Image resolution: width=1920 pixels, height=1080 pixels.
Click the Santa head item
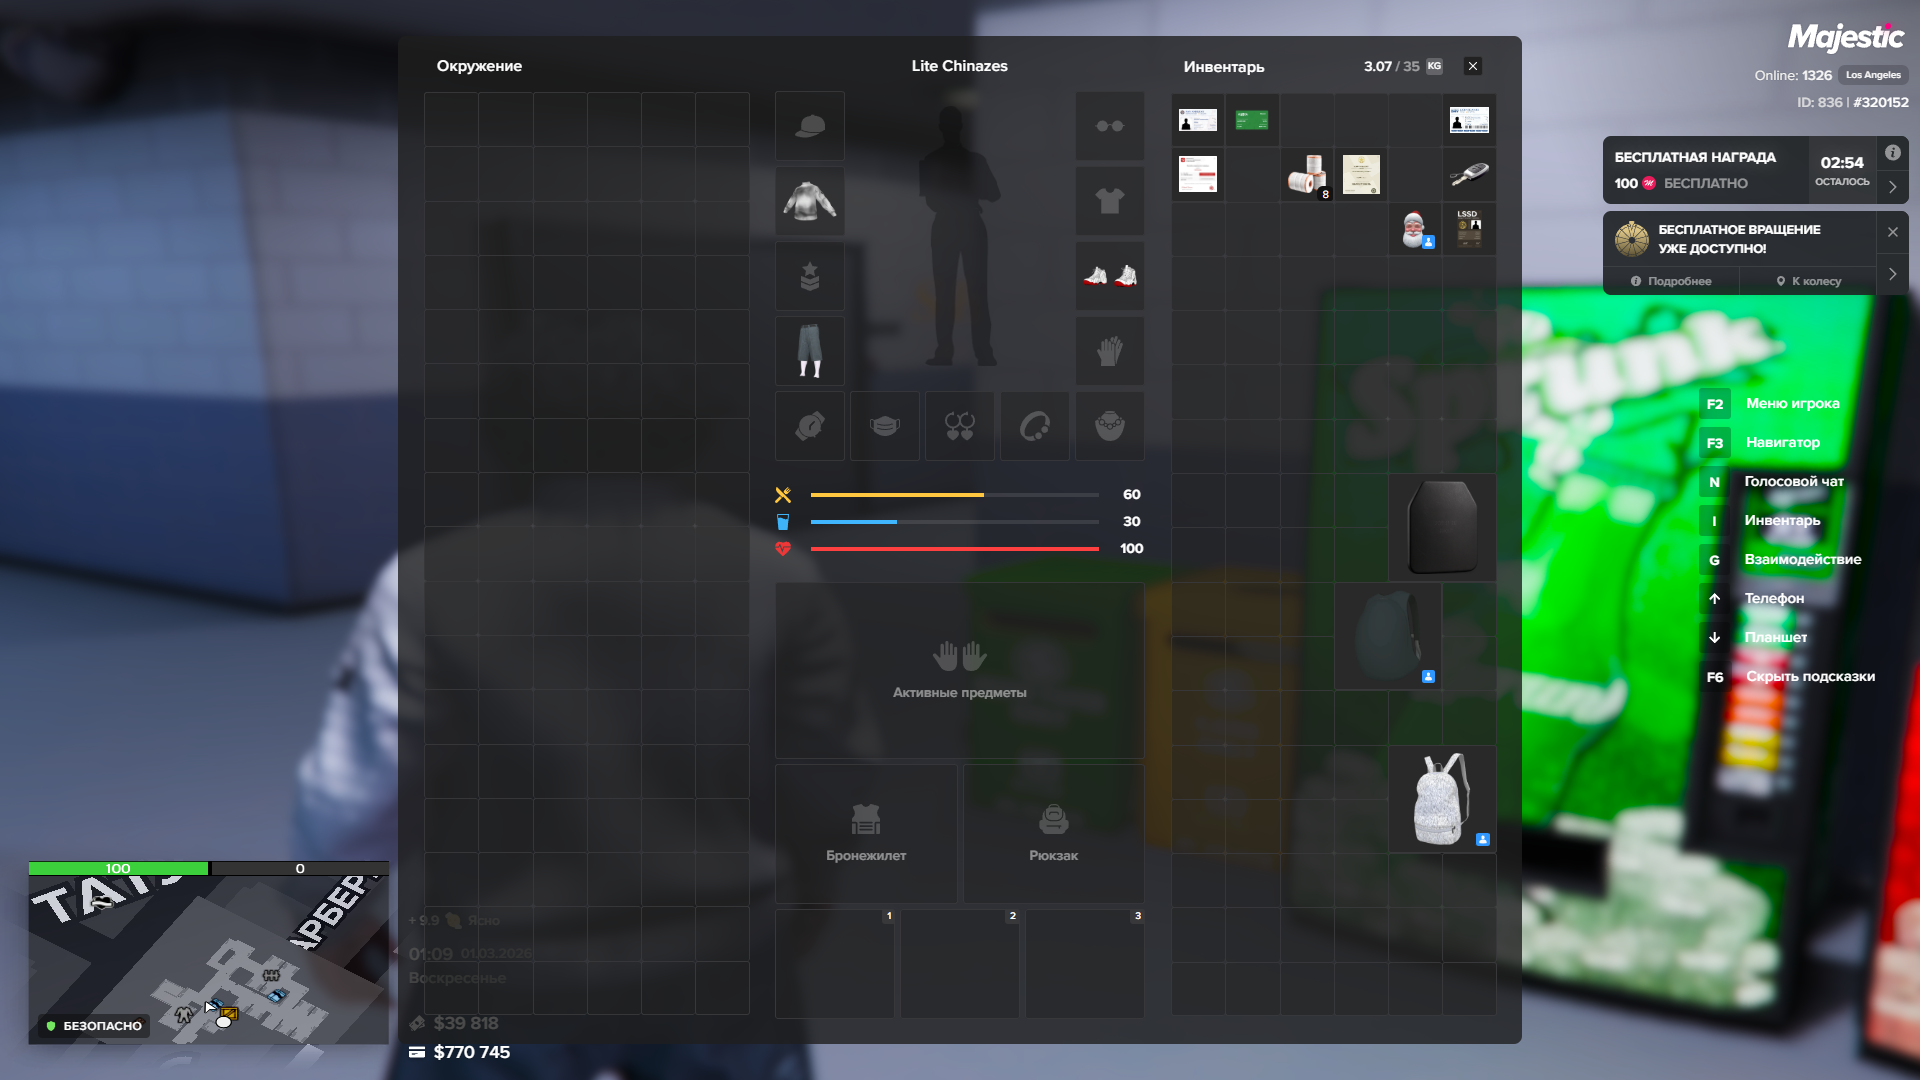(x=1414, y=229)
